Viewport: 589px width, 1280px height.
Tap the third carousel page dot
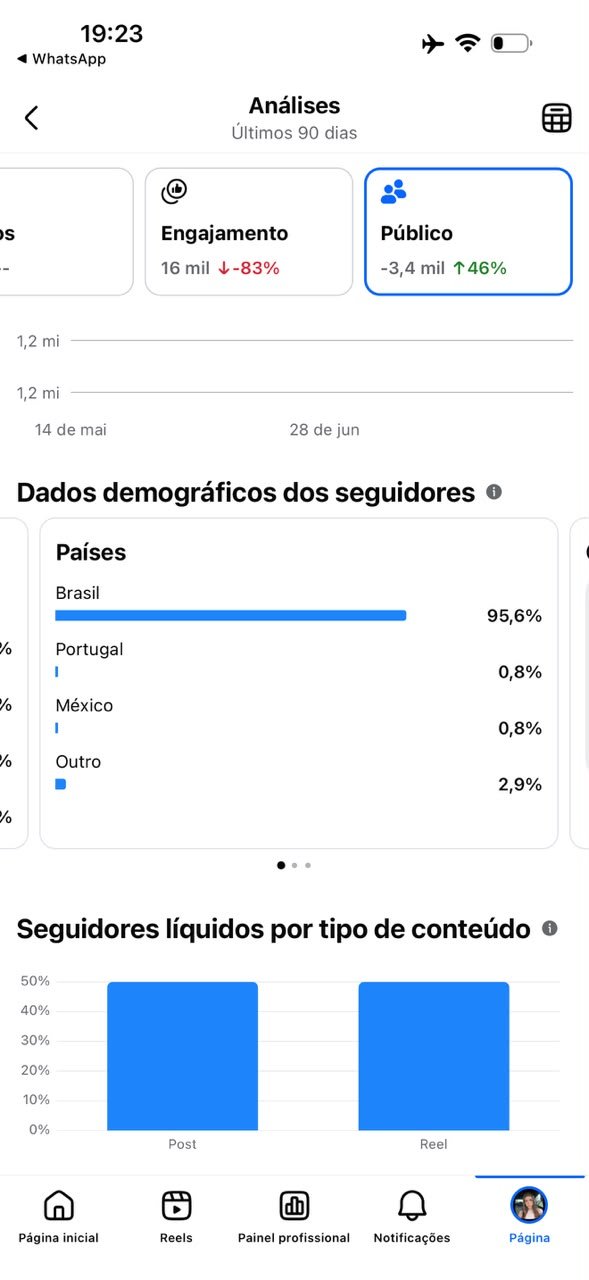point(308,865)
